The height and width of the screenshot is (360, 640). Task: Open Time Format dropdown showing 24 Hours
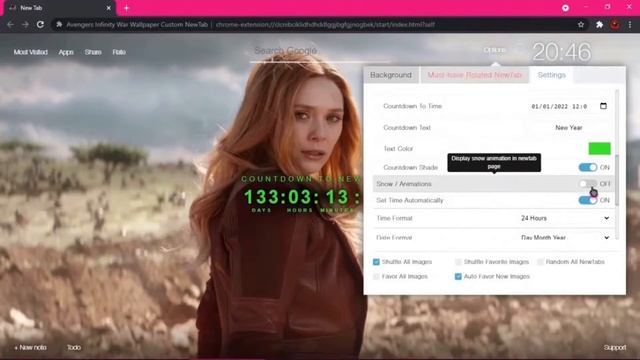pyautogui.click(x=565, y=218)
